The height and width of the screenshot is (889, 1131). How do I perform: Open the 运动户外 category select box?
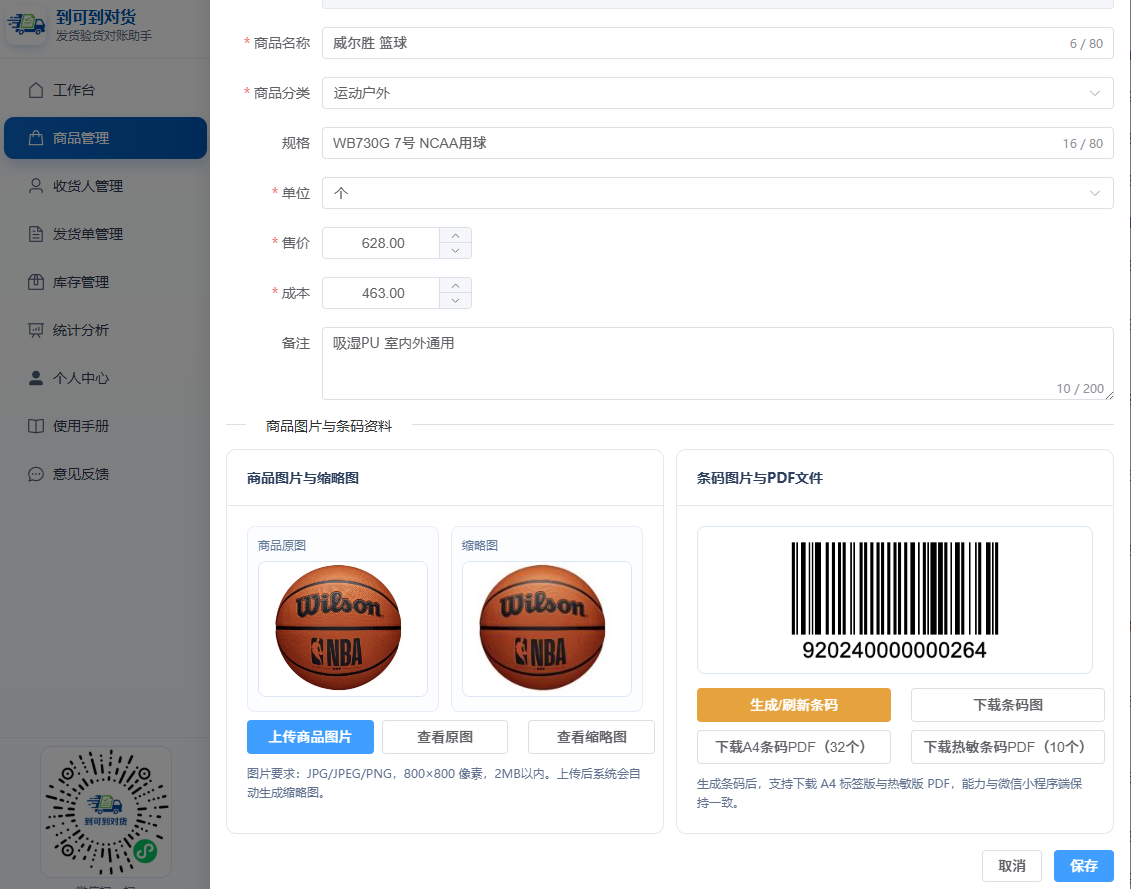pyautogui.click(x=718, y=93)
